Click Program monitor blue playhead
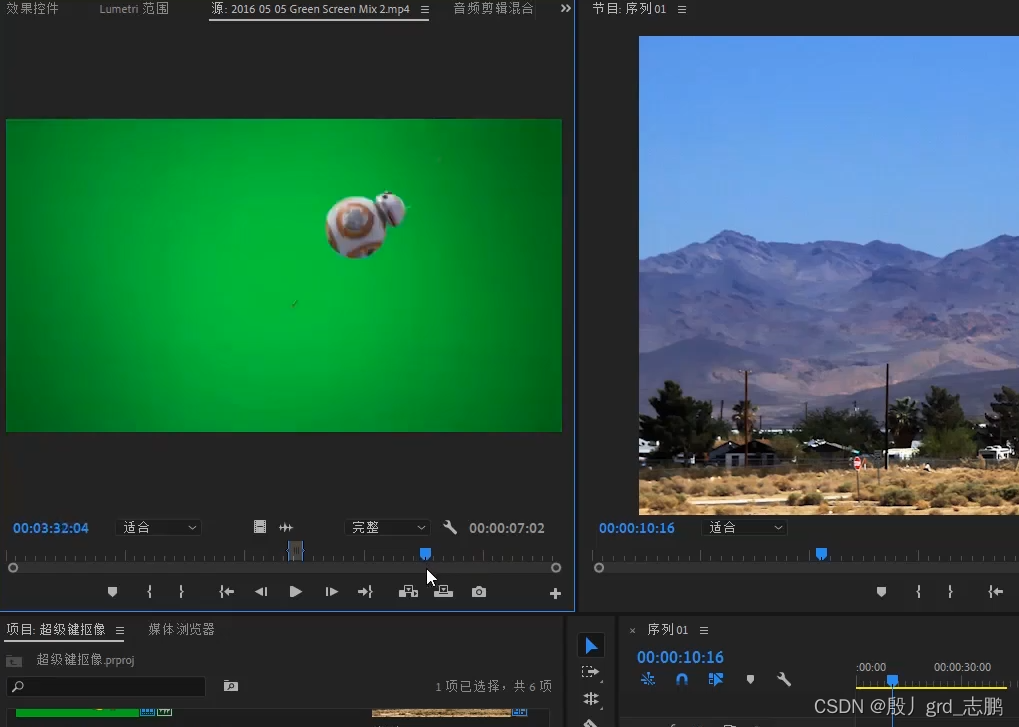 (x=821, y=554)
